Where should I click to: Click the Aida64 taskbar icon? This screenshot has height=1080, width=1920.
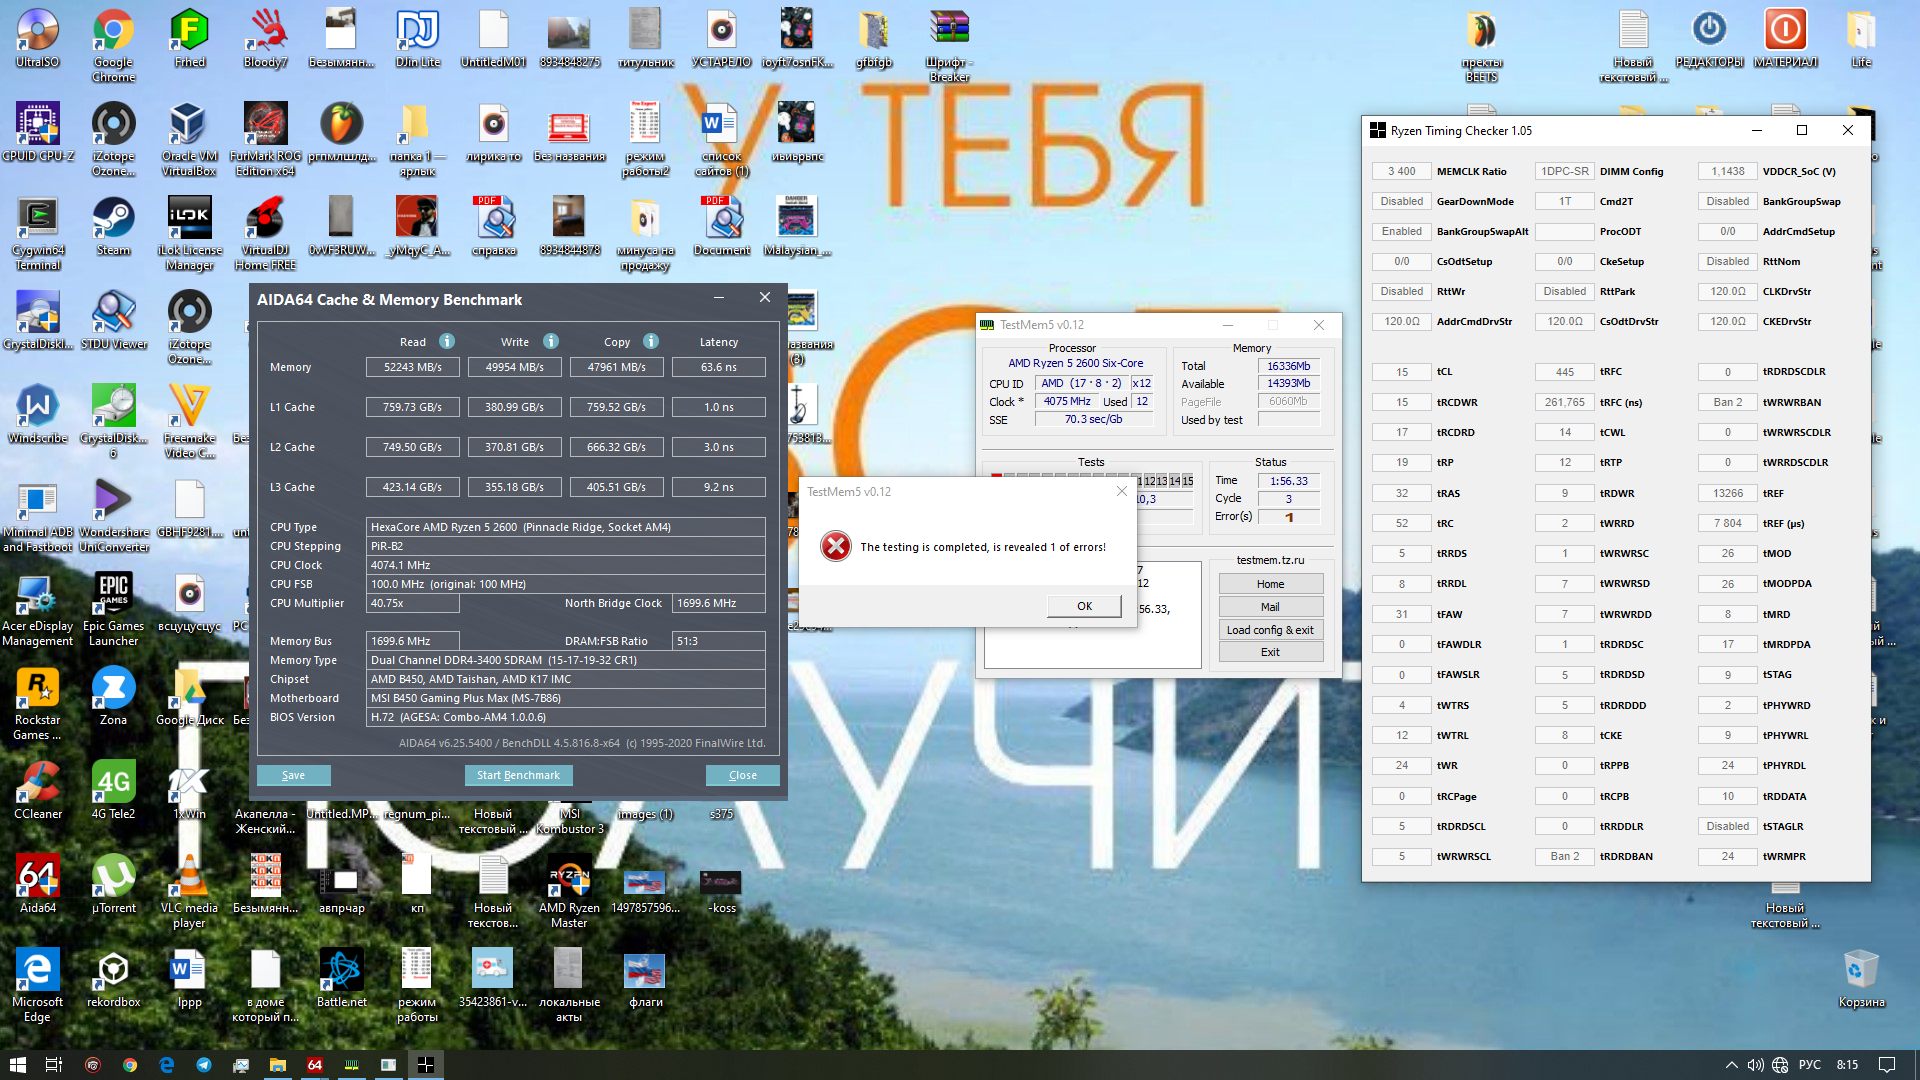315,1065
